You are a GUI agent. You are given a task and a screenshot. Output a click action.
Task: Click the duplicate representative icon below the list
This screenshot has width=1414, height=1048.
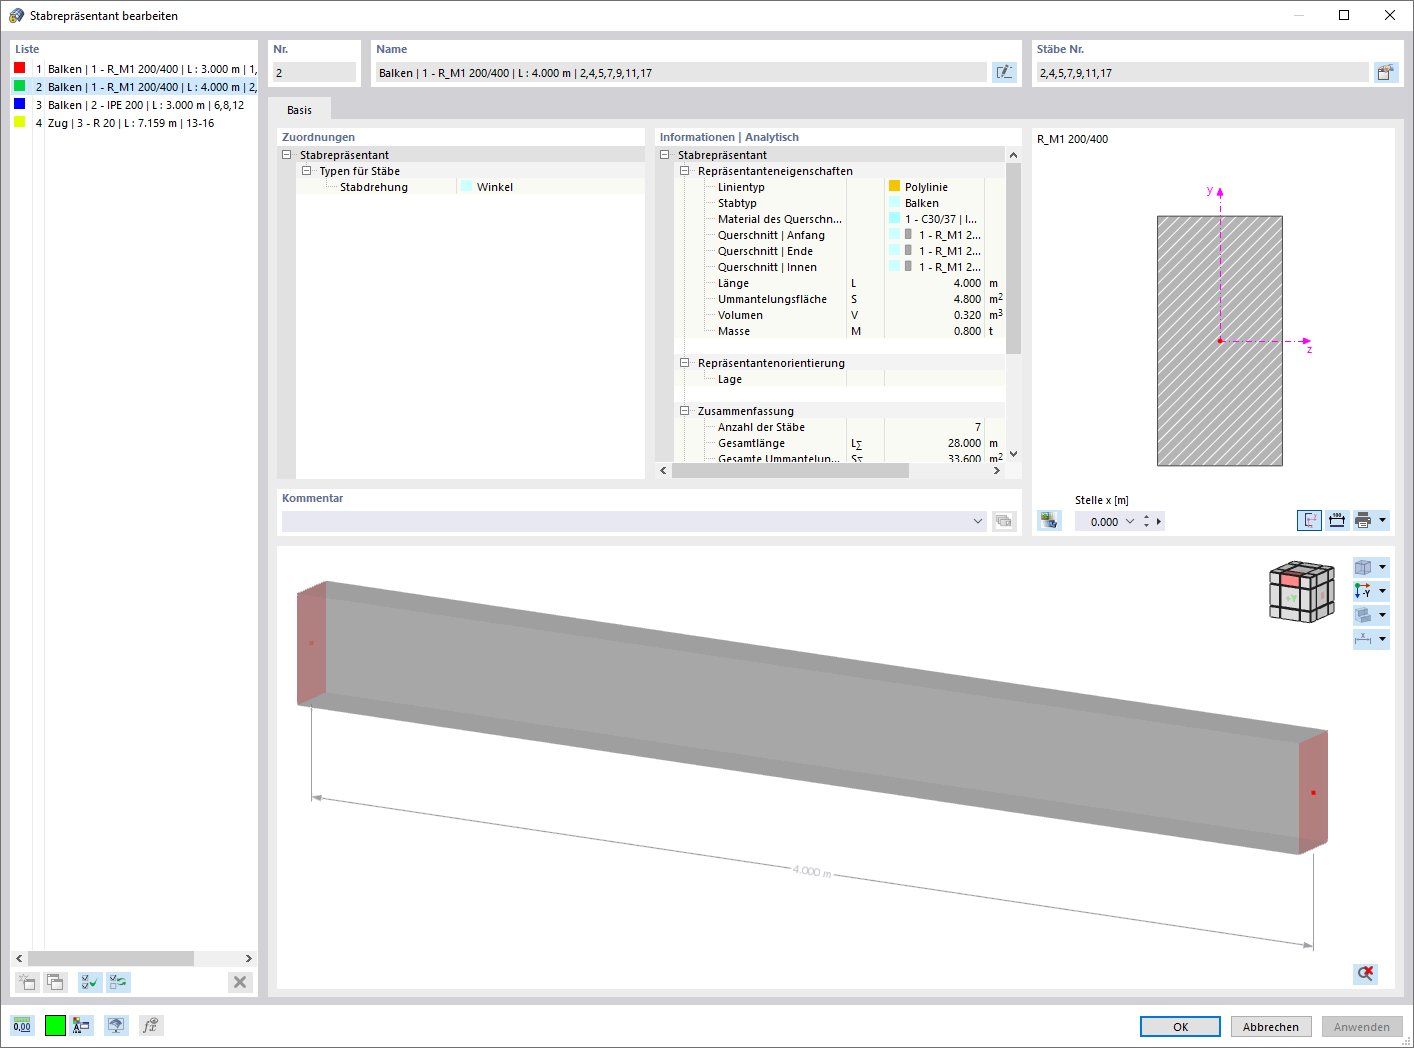pyautogui.click(x=55, y=982)
